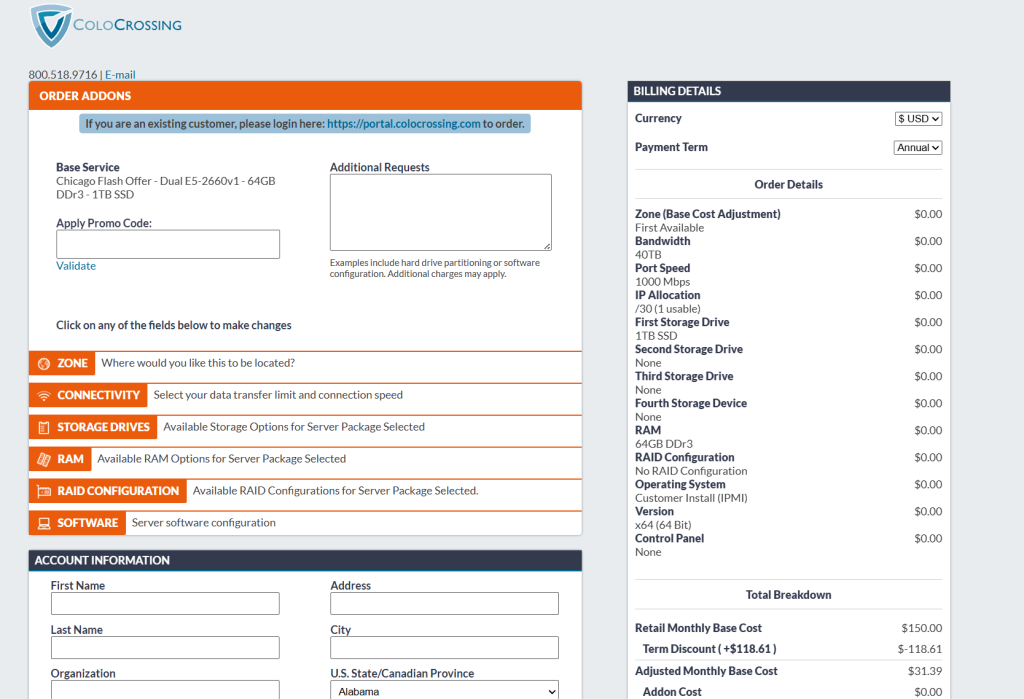Focus the First Name input field

point(165,604)
